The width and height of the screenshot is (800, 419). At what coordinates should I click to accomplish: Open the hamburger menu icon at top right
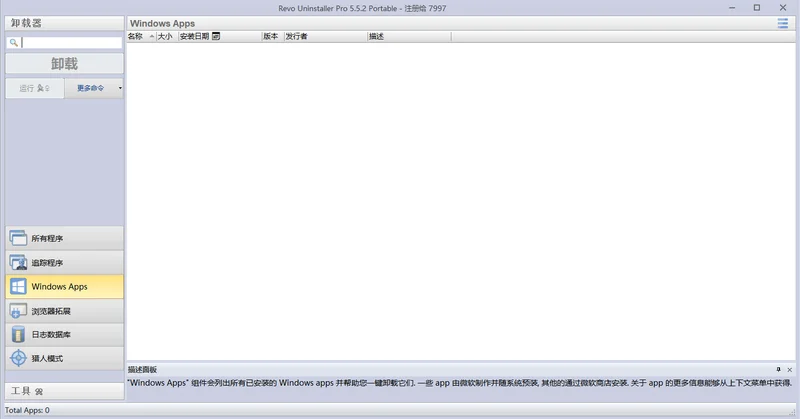tap(783, 23)
